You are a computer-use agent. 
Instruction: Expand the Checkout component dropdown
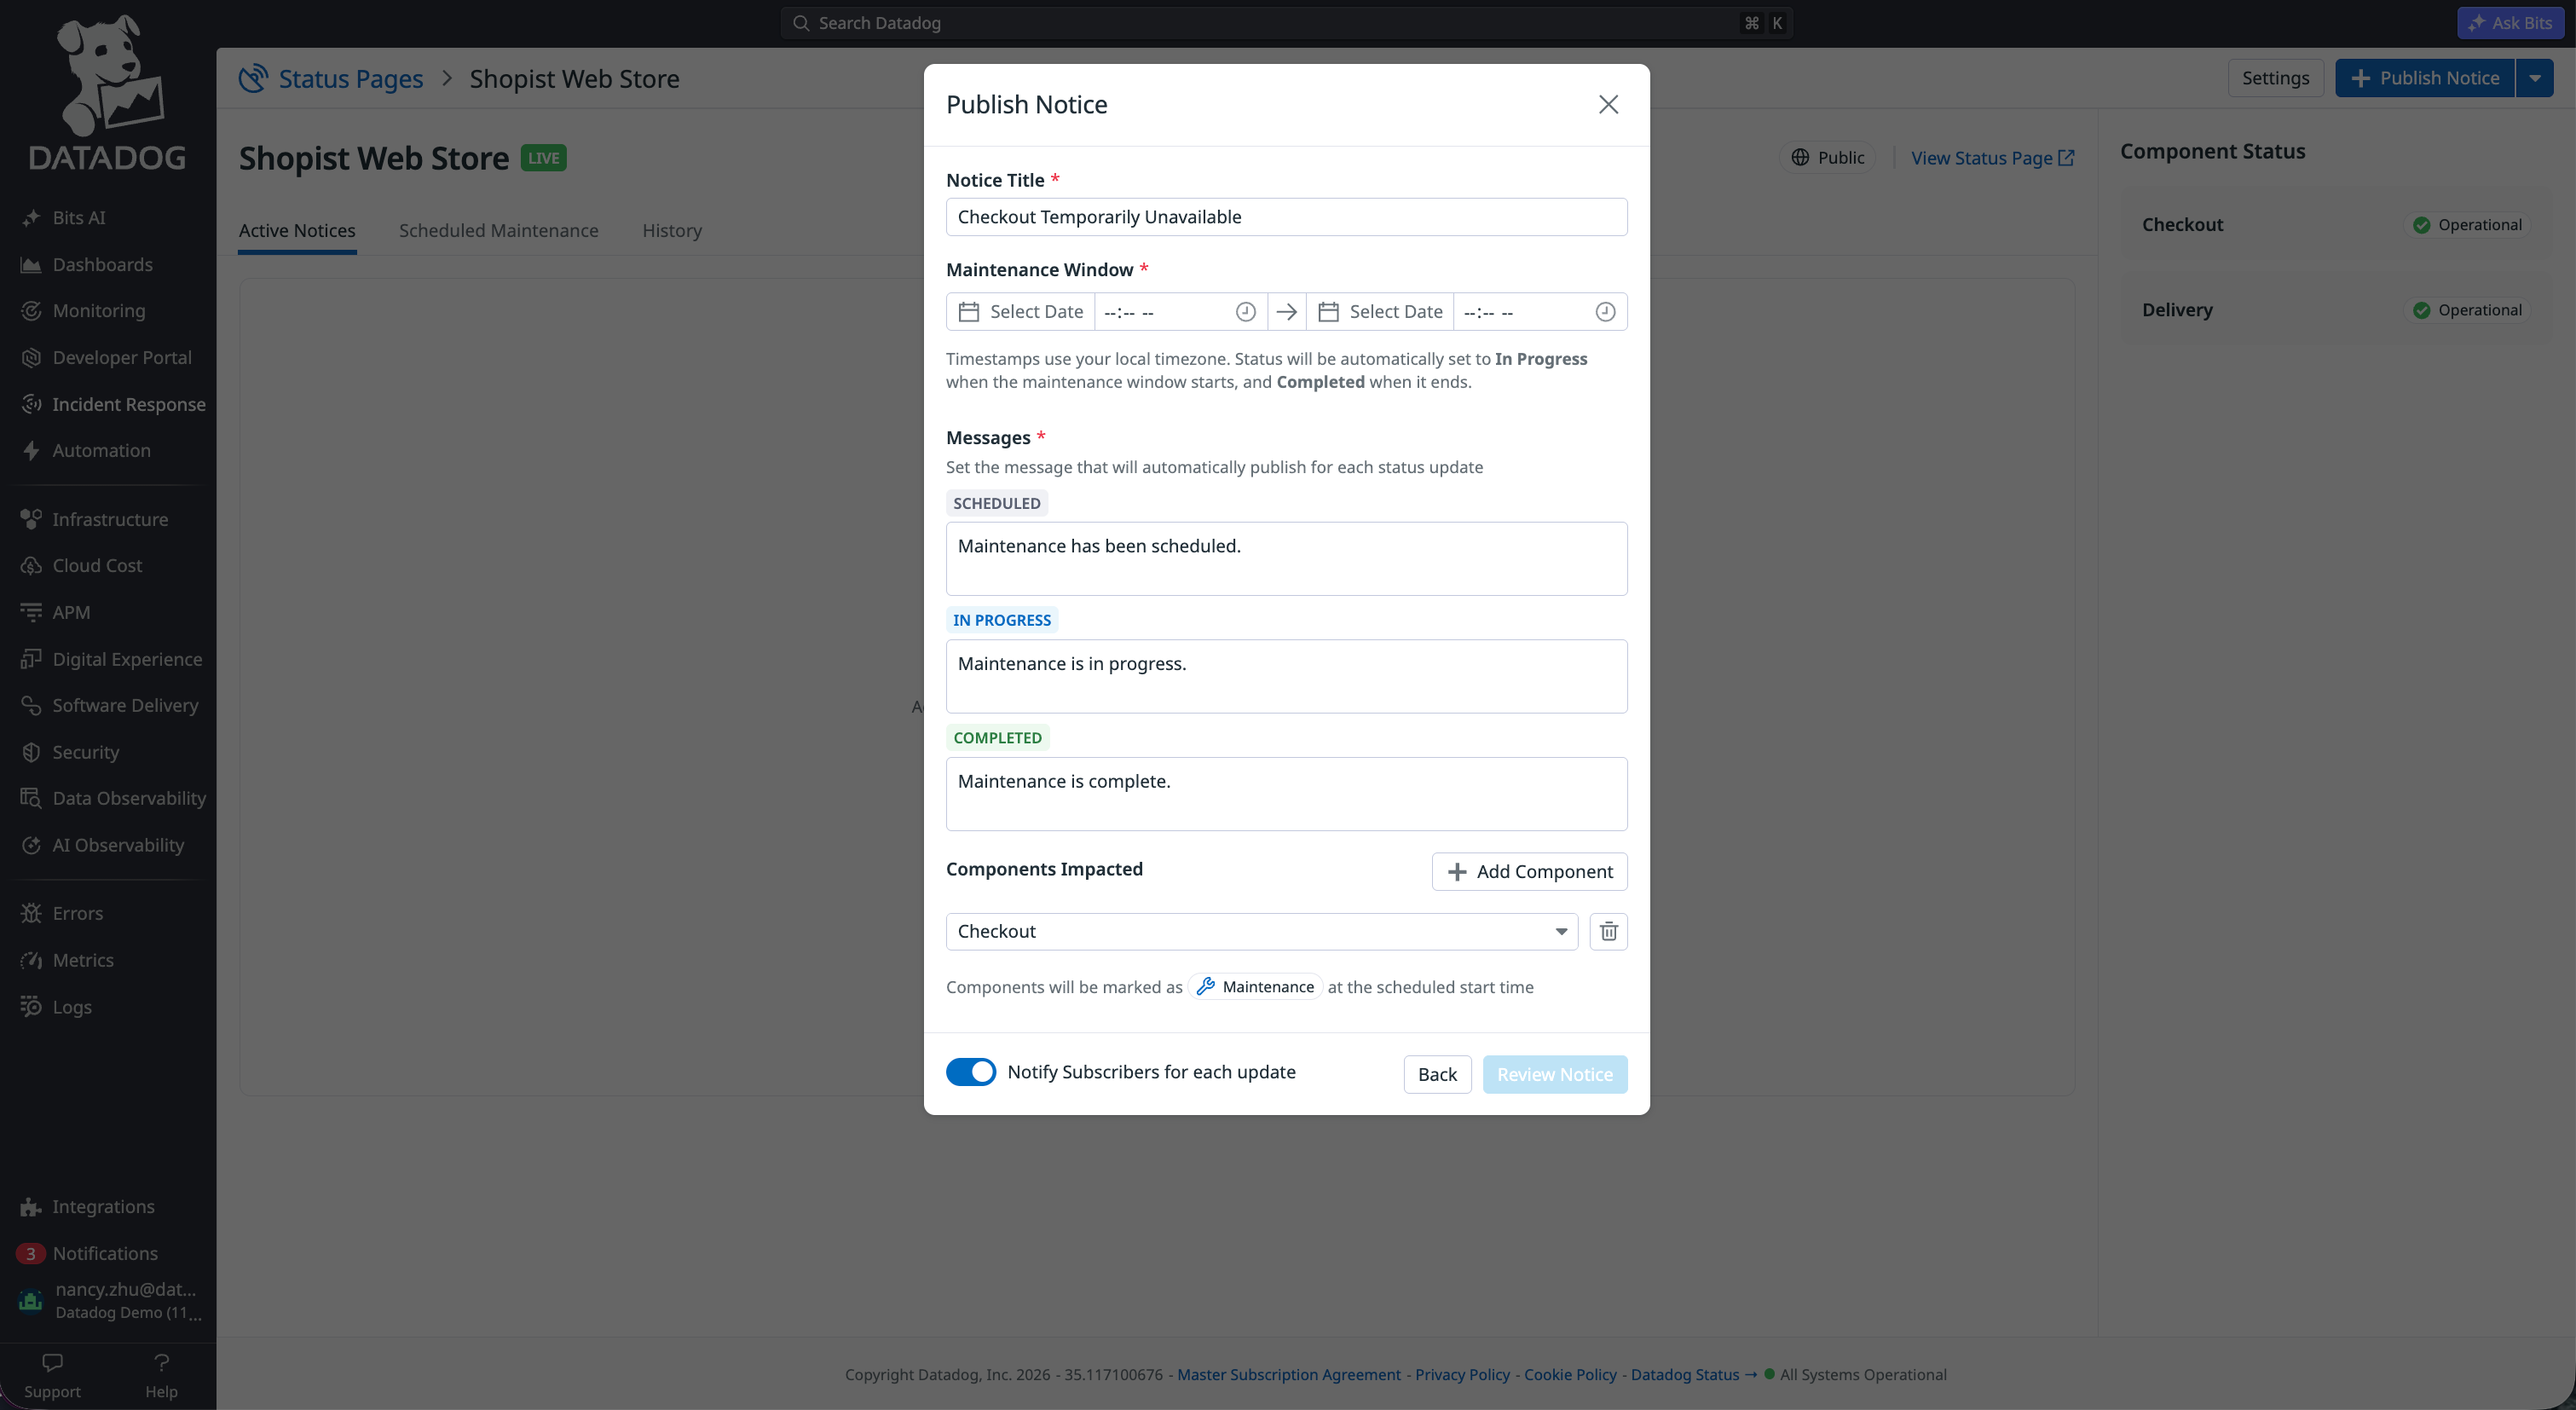point(1261,931)
